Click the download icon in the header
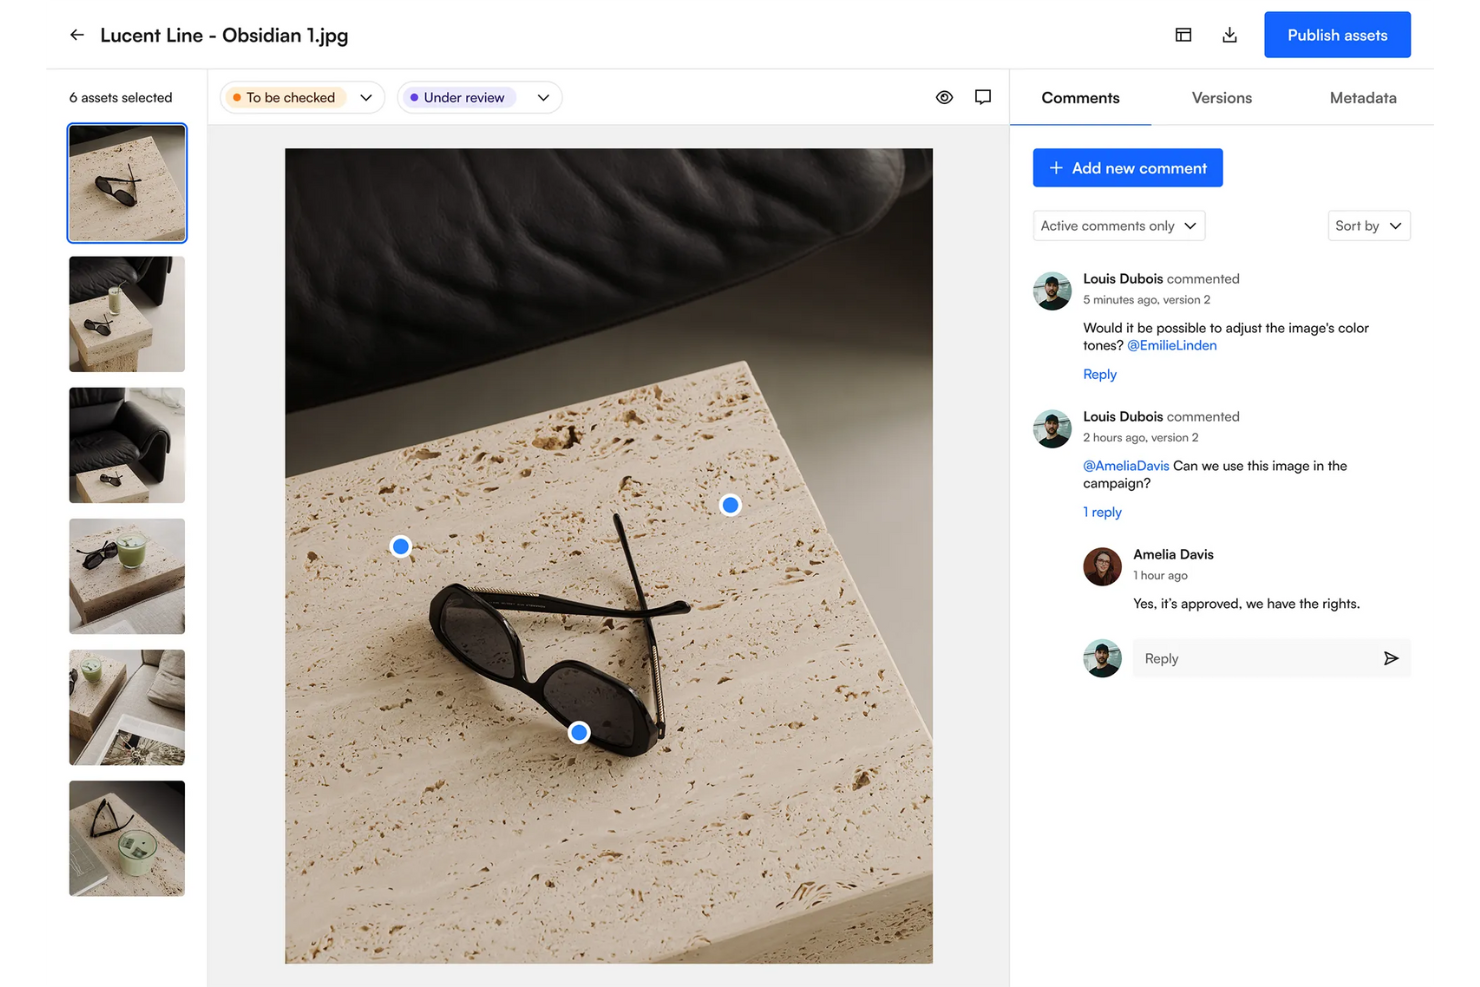Viewport: 1480px width, 987px height. 1229,35
